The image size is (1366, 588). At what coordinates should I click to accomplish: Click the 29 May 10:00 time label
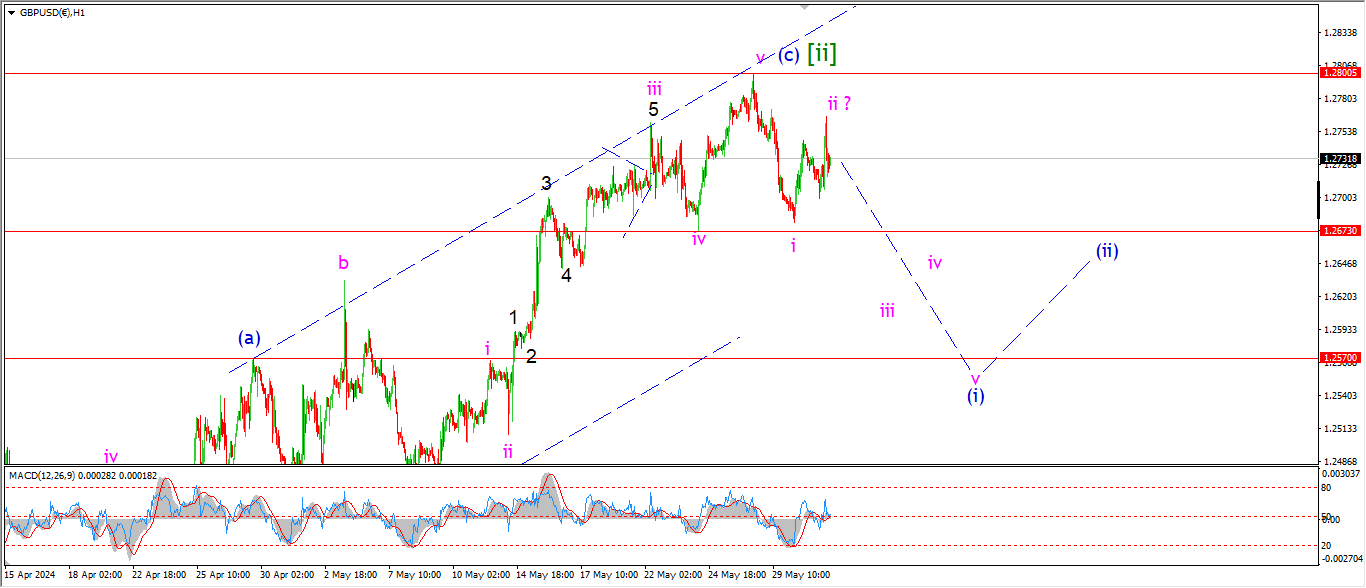coord(802,576)
